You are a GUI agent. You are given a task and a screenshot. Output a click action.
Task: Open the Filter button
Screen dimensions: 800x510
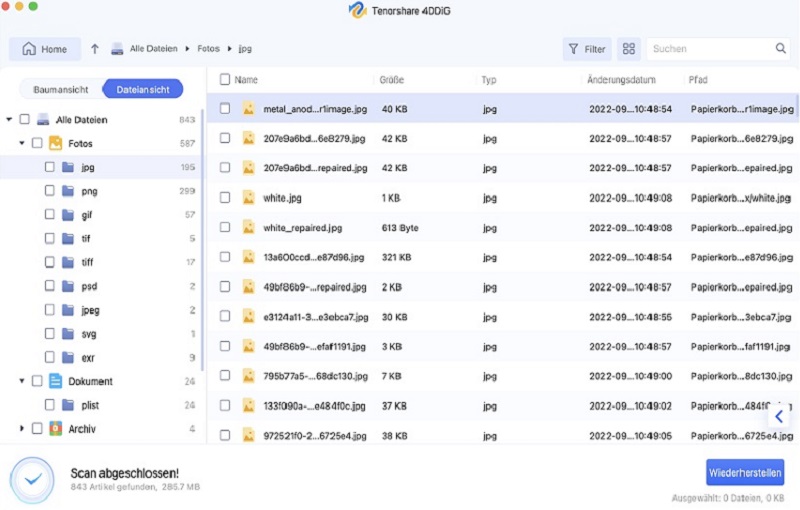coord(587,49)
